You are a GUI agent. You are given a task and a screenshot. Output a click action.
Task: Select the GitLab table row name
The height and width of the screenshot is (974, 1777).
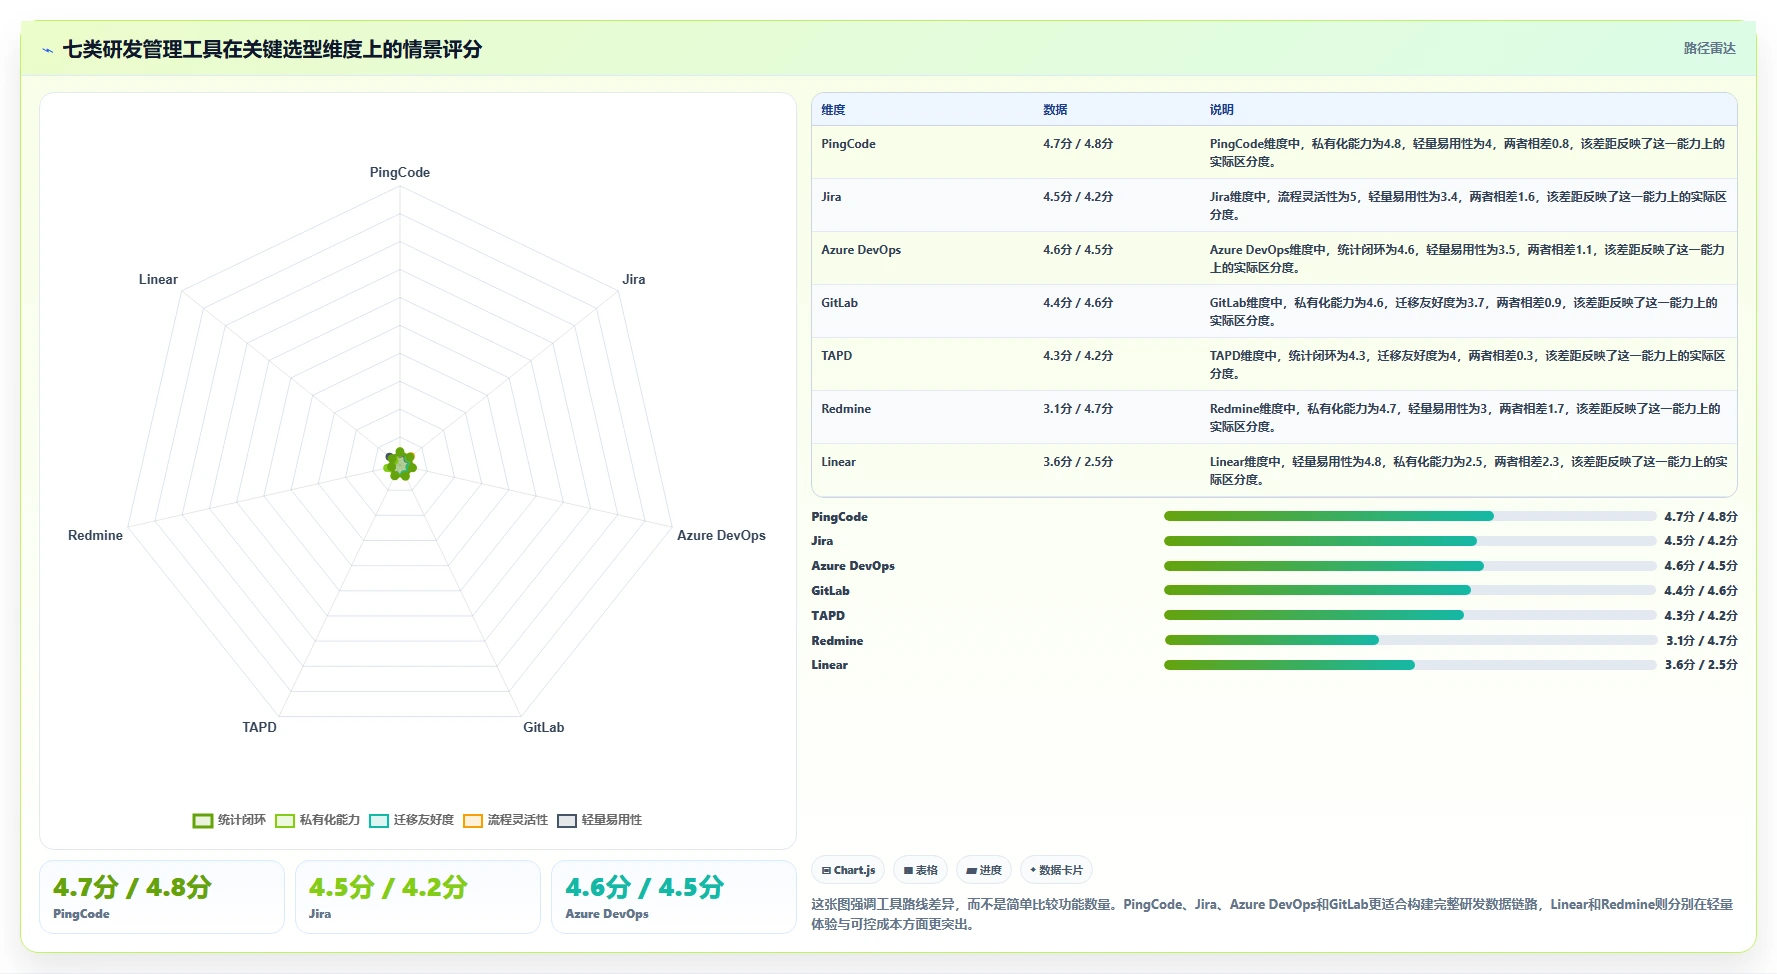839,303
